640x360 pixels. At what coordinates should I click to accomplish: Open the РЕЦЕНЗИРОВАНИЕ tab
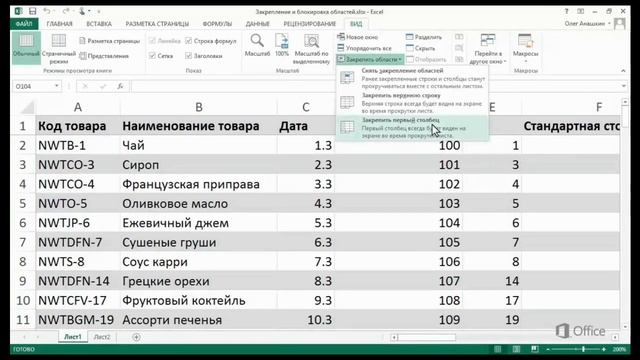click(x=310, y=24)
